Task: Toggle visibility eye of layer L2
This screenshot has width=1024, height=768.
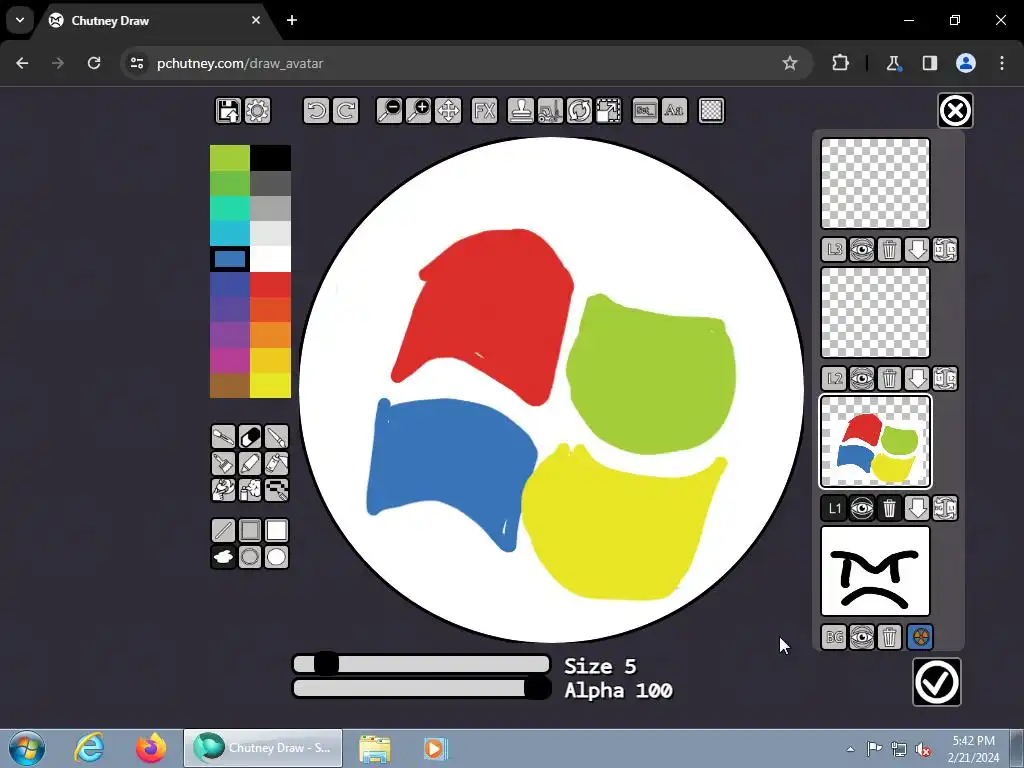Action: click(862, 379)
